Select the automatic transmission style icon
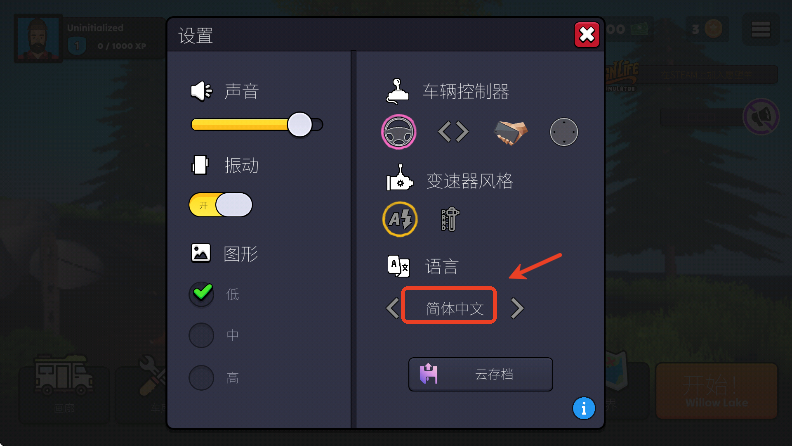This screenshot has height=446, width=792. (x=400, y=219)
